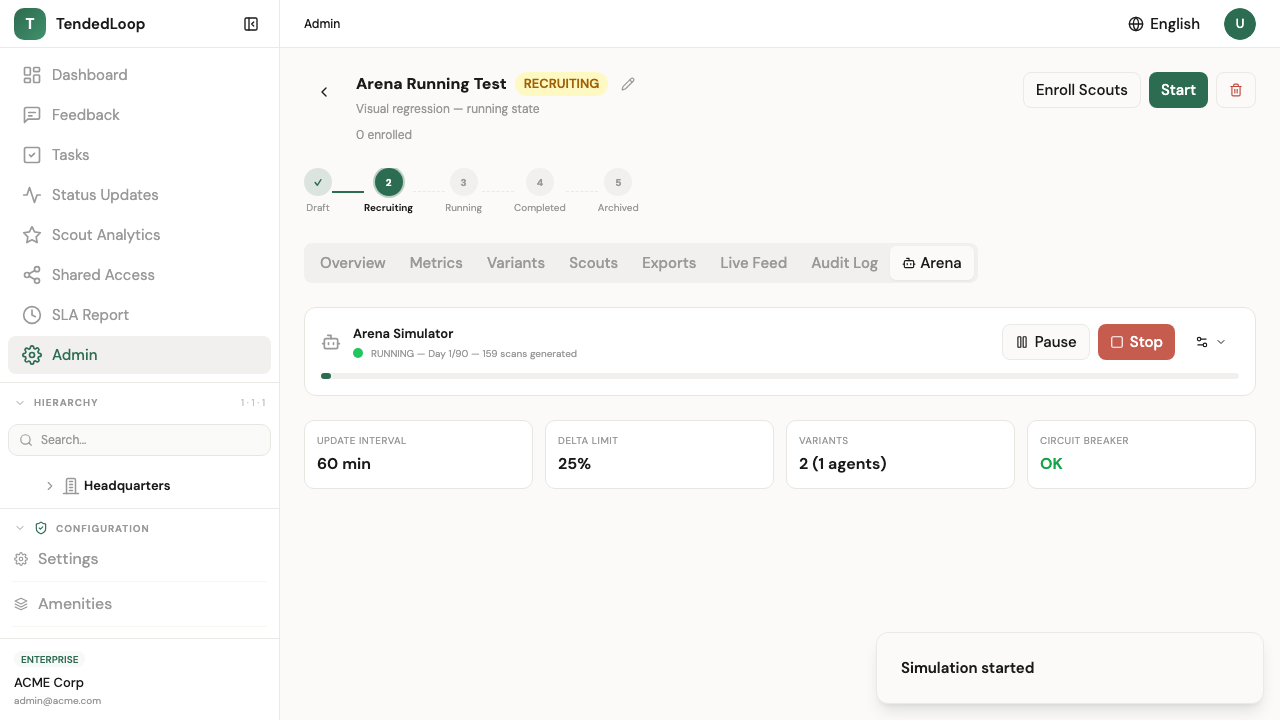Click the back arrow beside Arena Running Test
Viewport: 1280px width, 720px height.
pyautogui.click(x=324, y=92)
